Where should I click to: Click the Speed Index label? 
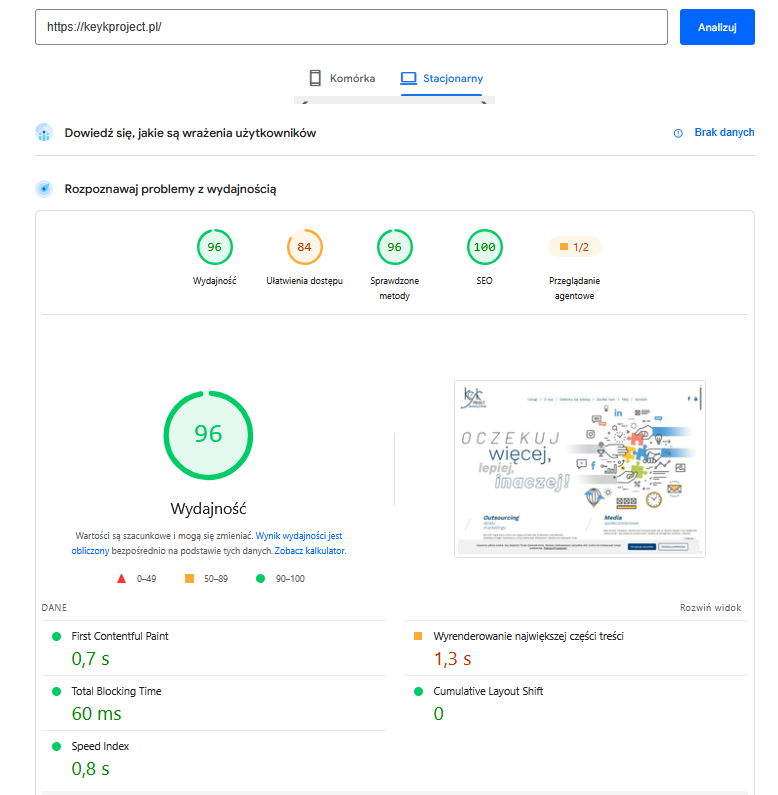100,746
